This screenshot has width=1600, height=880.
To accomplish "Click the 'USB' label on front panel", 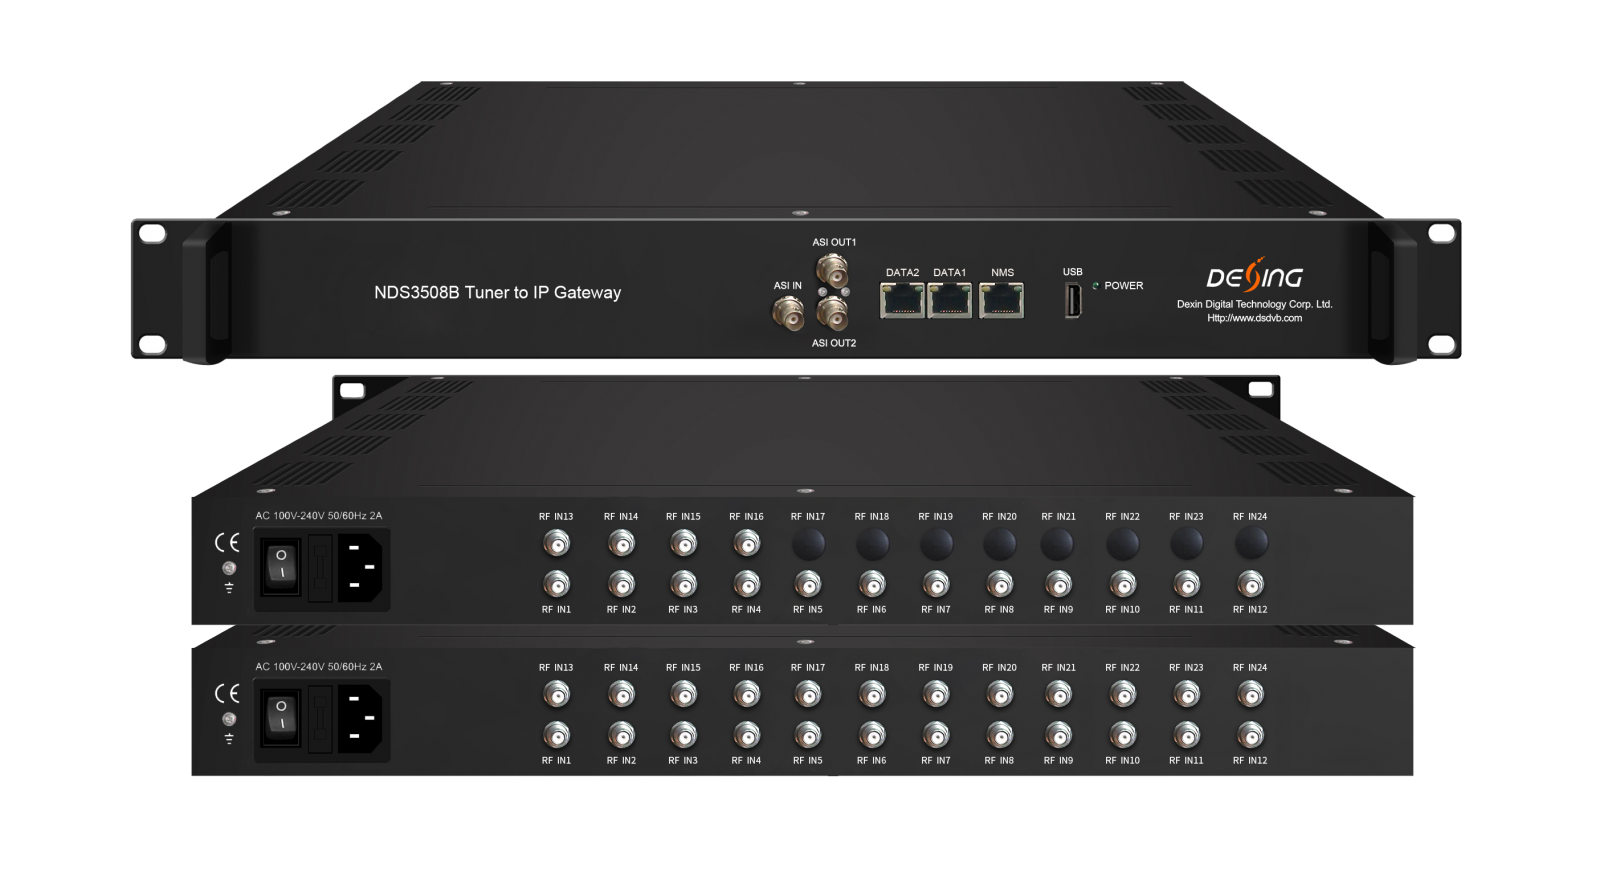I will point(1072,272).
